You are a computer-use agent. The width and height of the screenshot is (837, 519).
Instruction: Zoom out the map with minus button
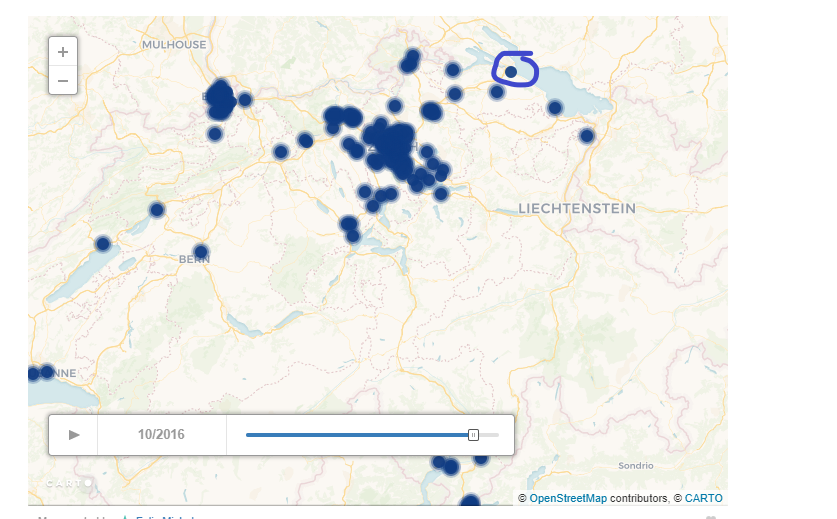pyautogui.click(x=63, y=81)
